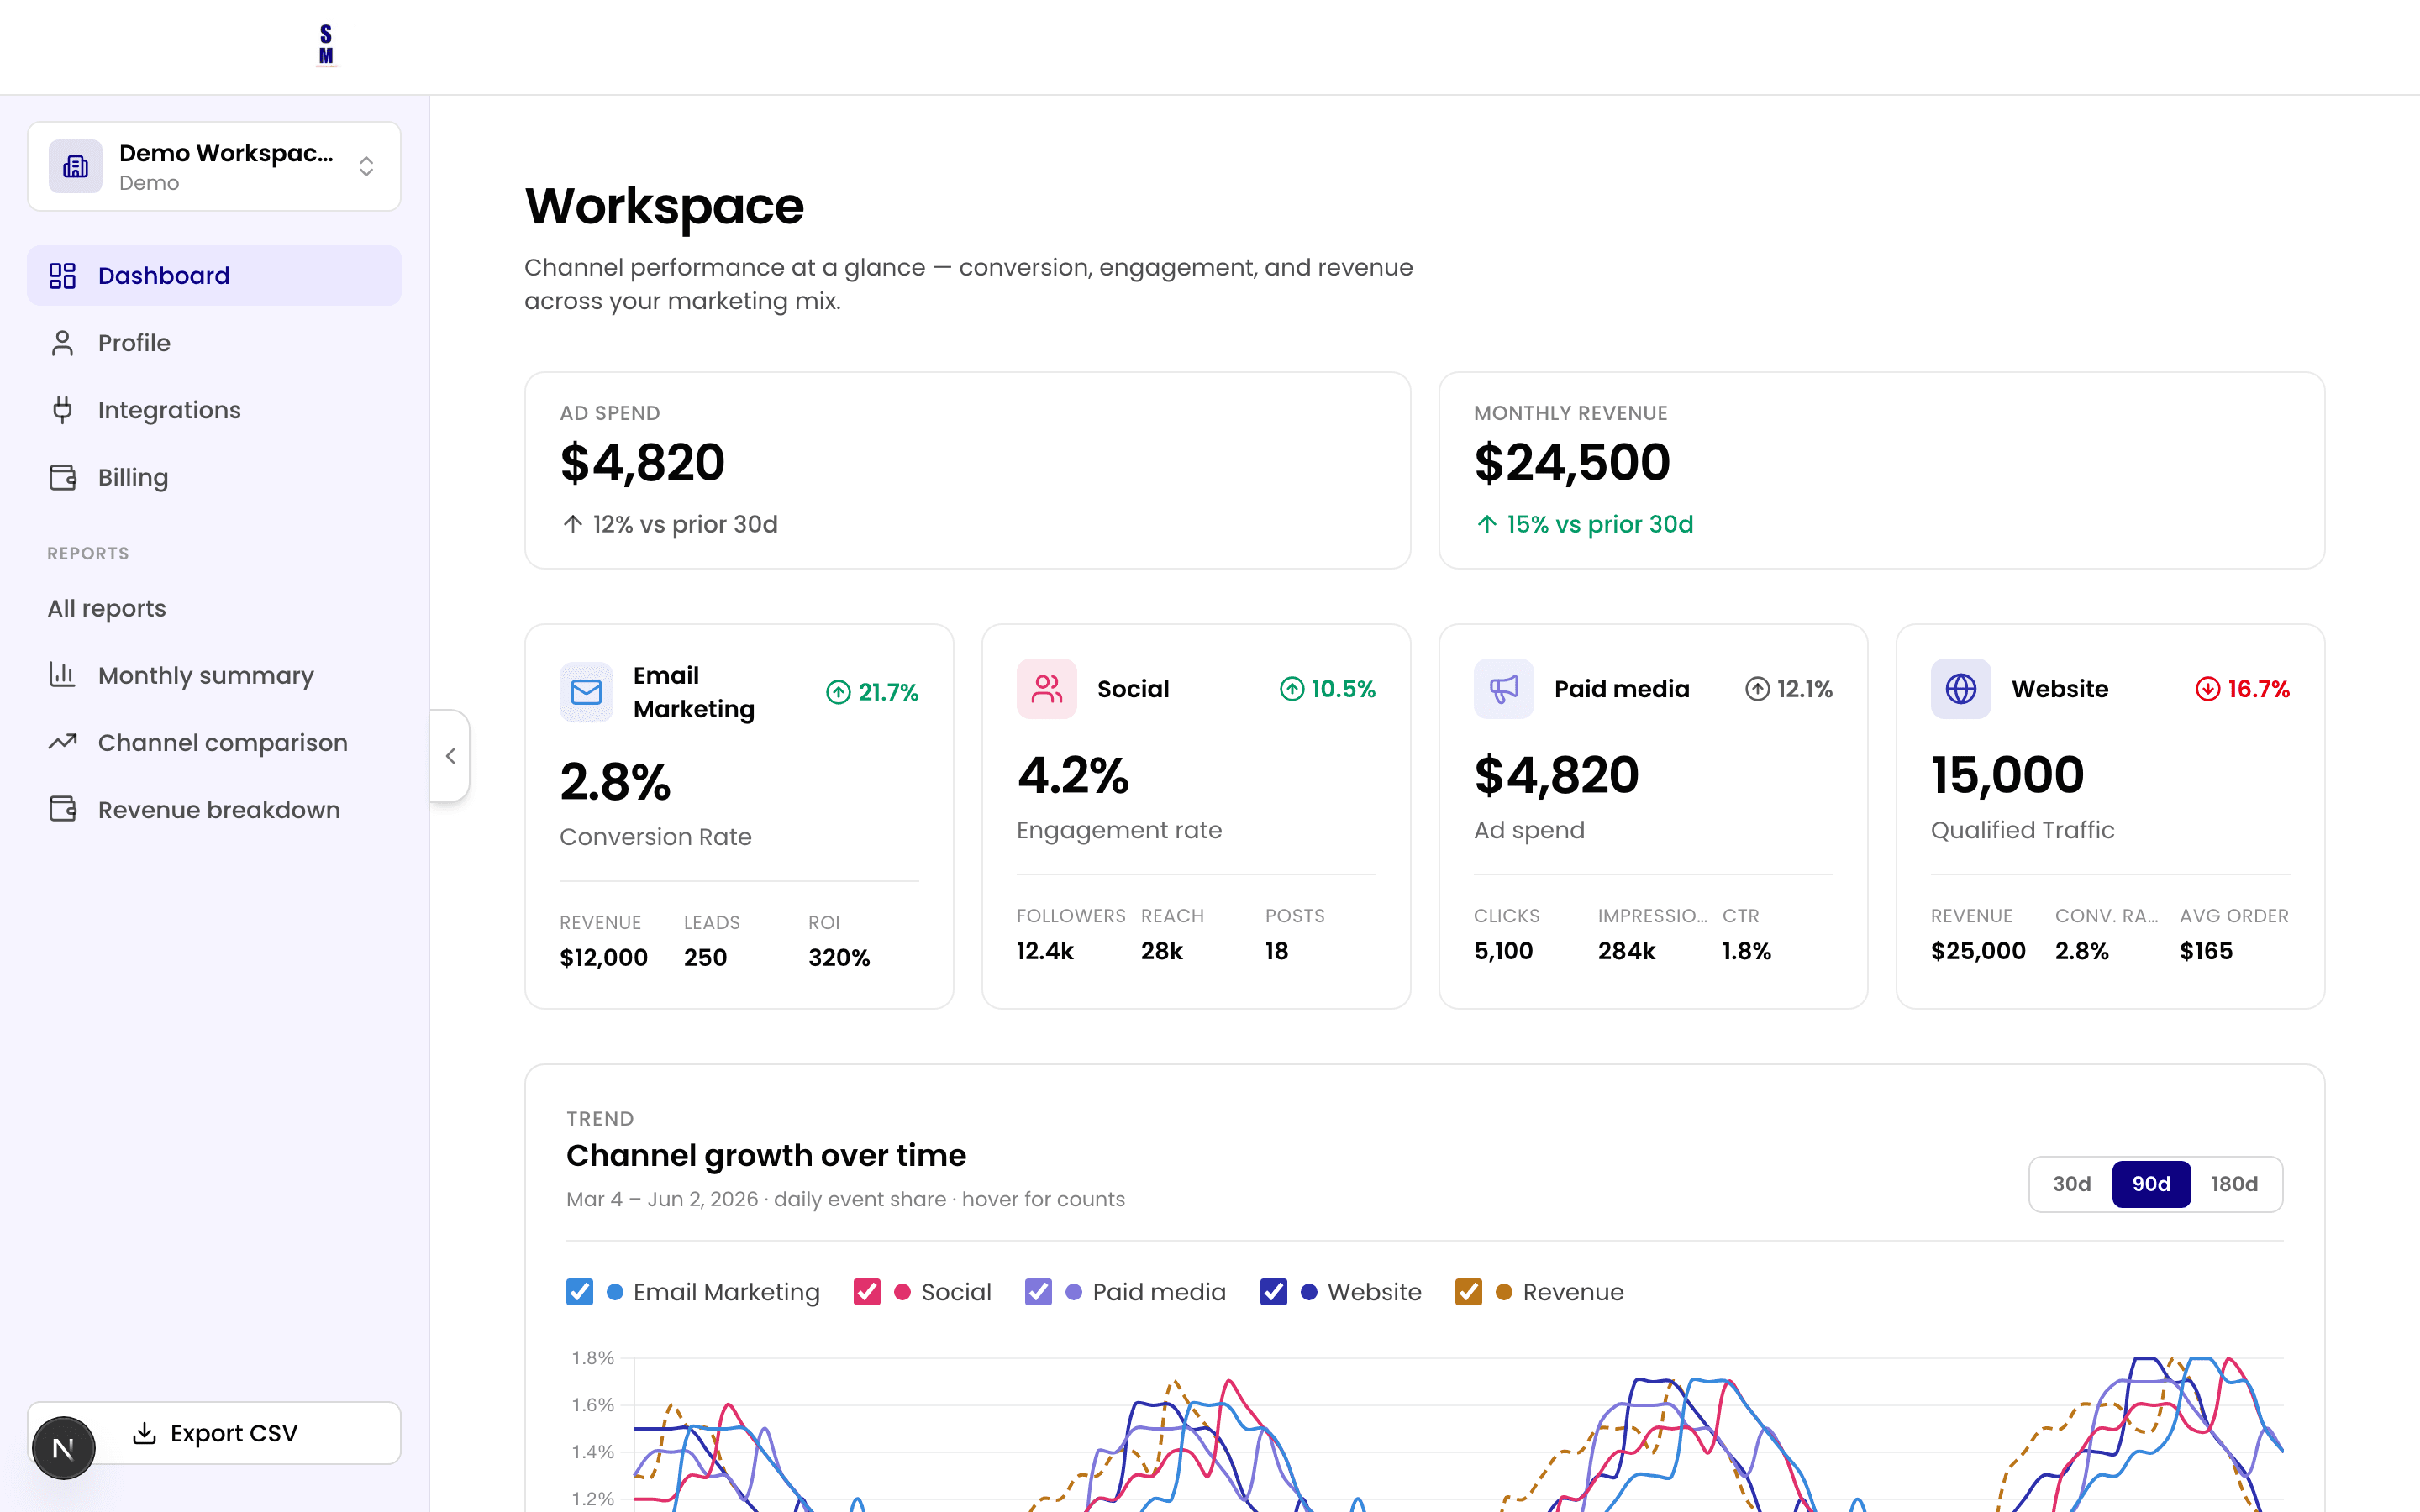Viewport: 2420px width, 1512px height.
Task: Click the Export CSV button
Action: [214, 1433]
